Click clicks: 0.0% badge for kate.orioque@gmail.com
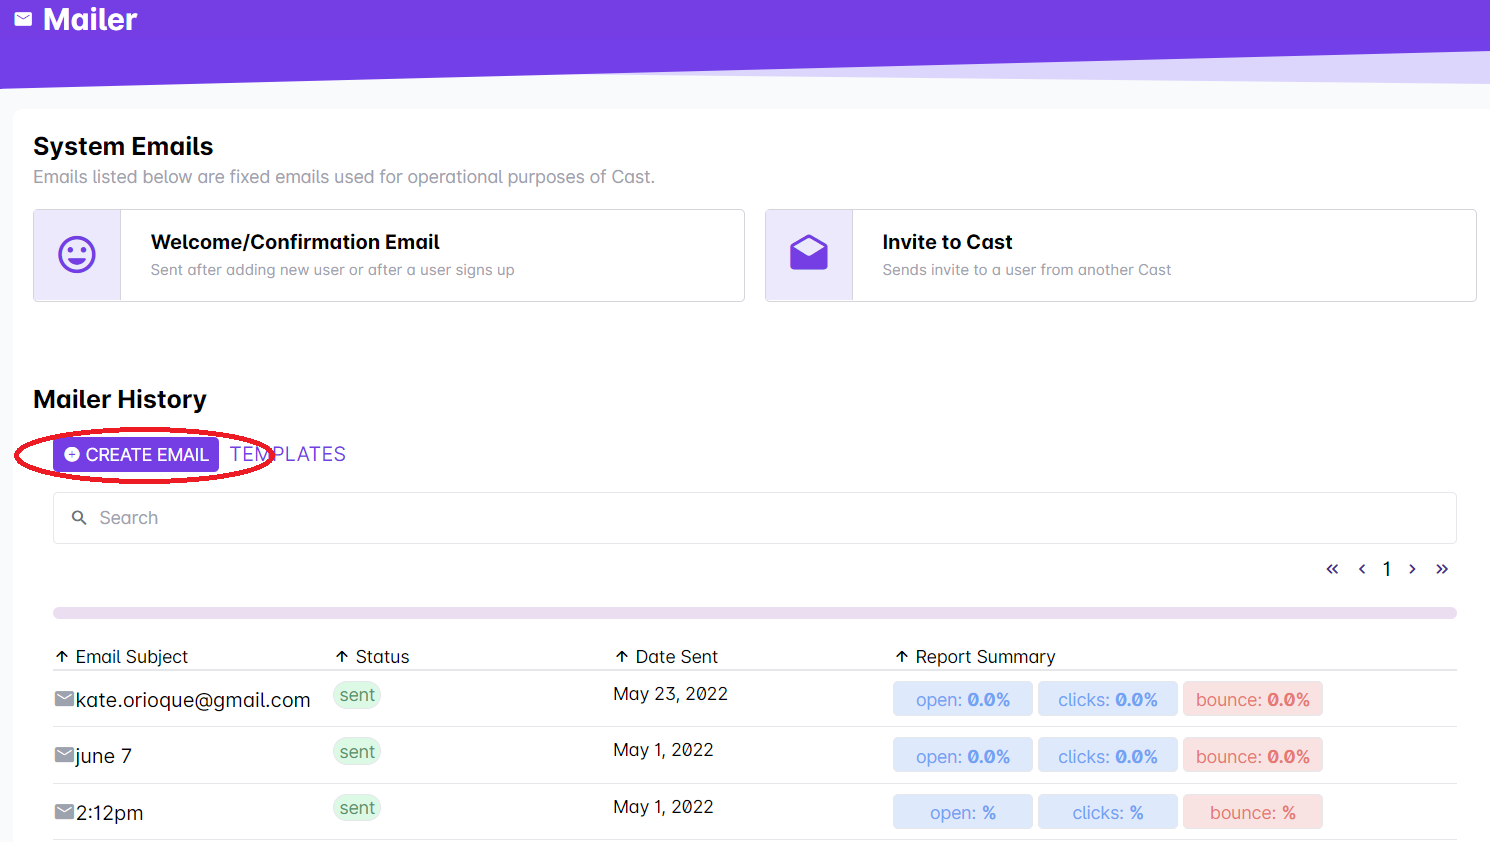 click(x=1108, y=699)
